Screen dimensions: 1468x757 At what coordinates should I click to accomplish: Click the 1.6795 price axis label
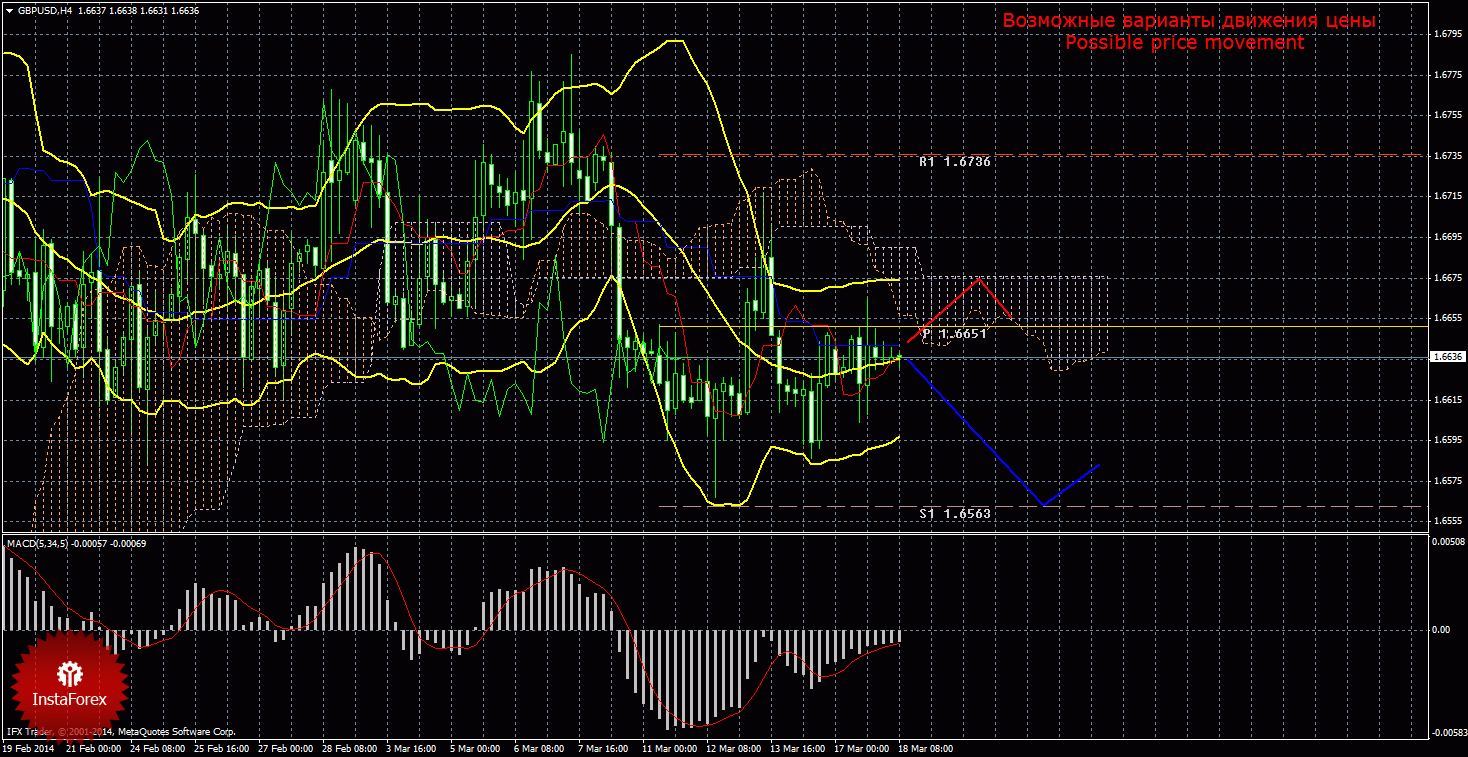(x=1446, y=33)
